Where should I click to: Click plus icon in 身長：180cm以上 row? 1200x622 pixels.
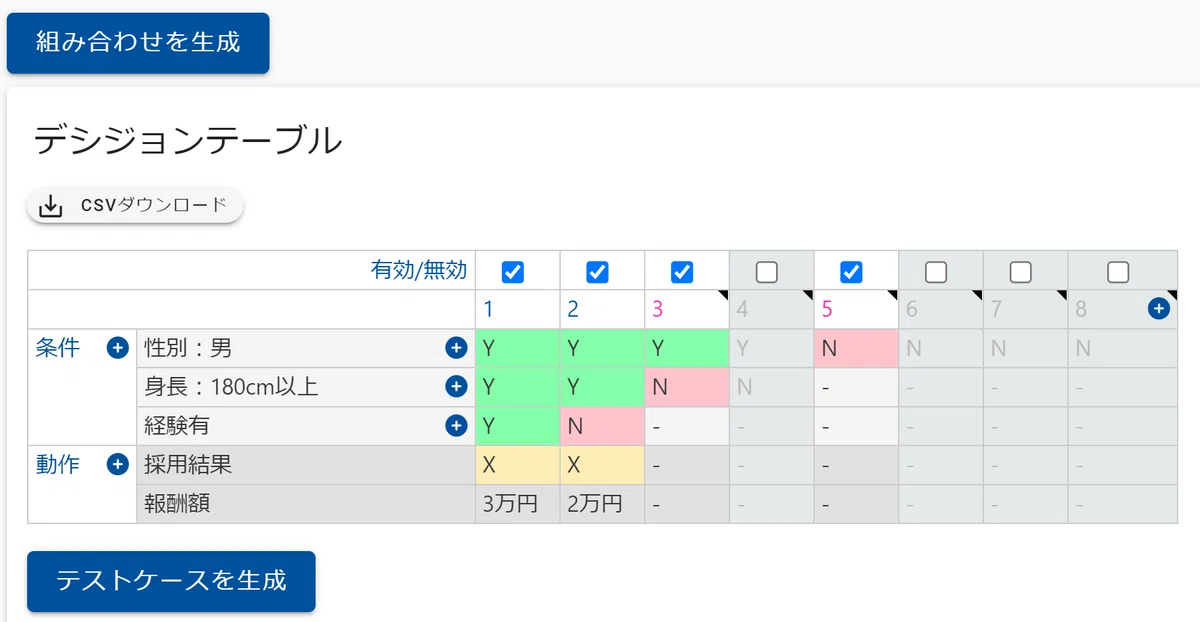(x=456, y=386)
